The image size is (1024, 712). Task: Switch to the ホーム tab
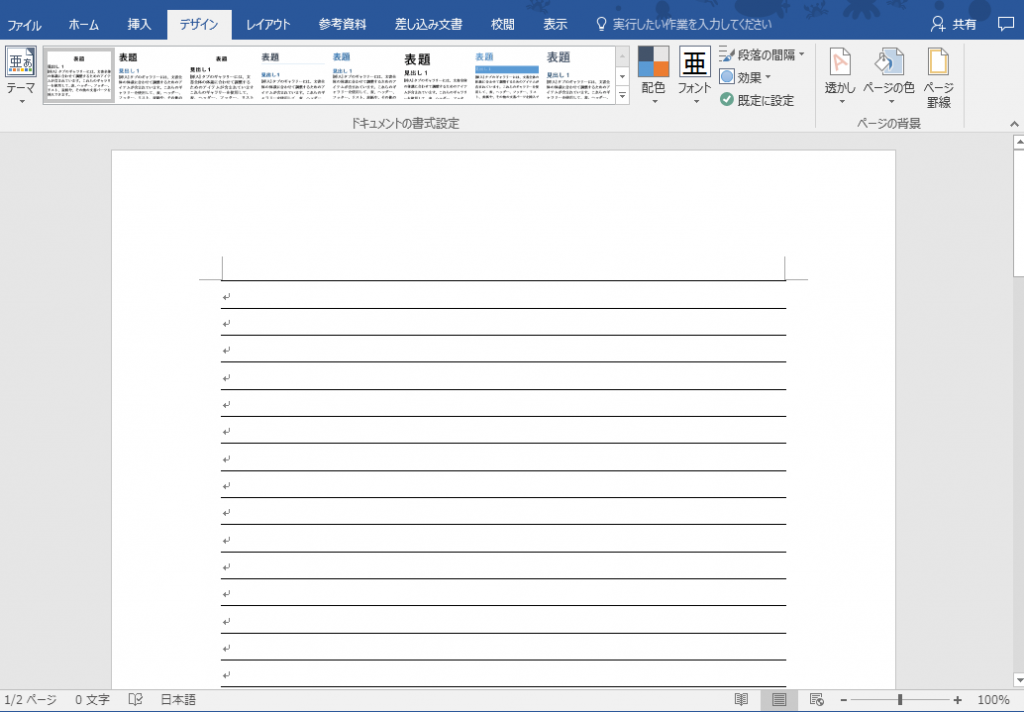coord(84,25)
